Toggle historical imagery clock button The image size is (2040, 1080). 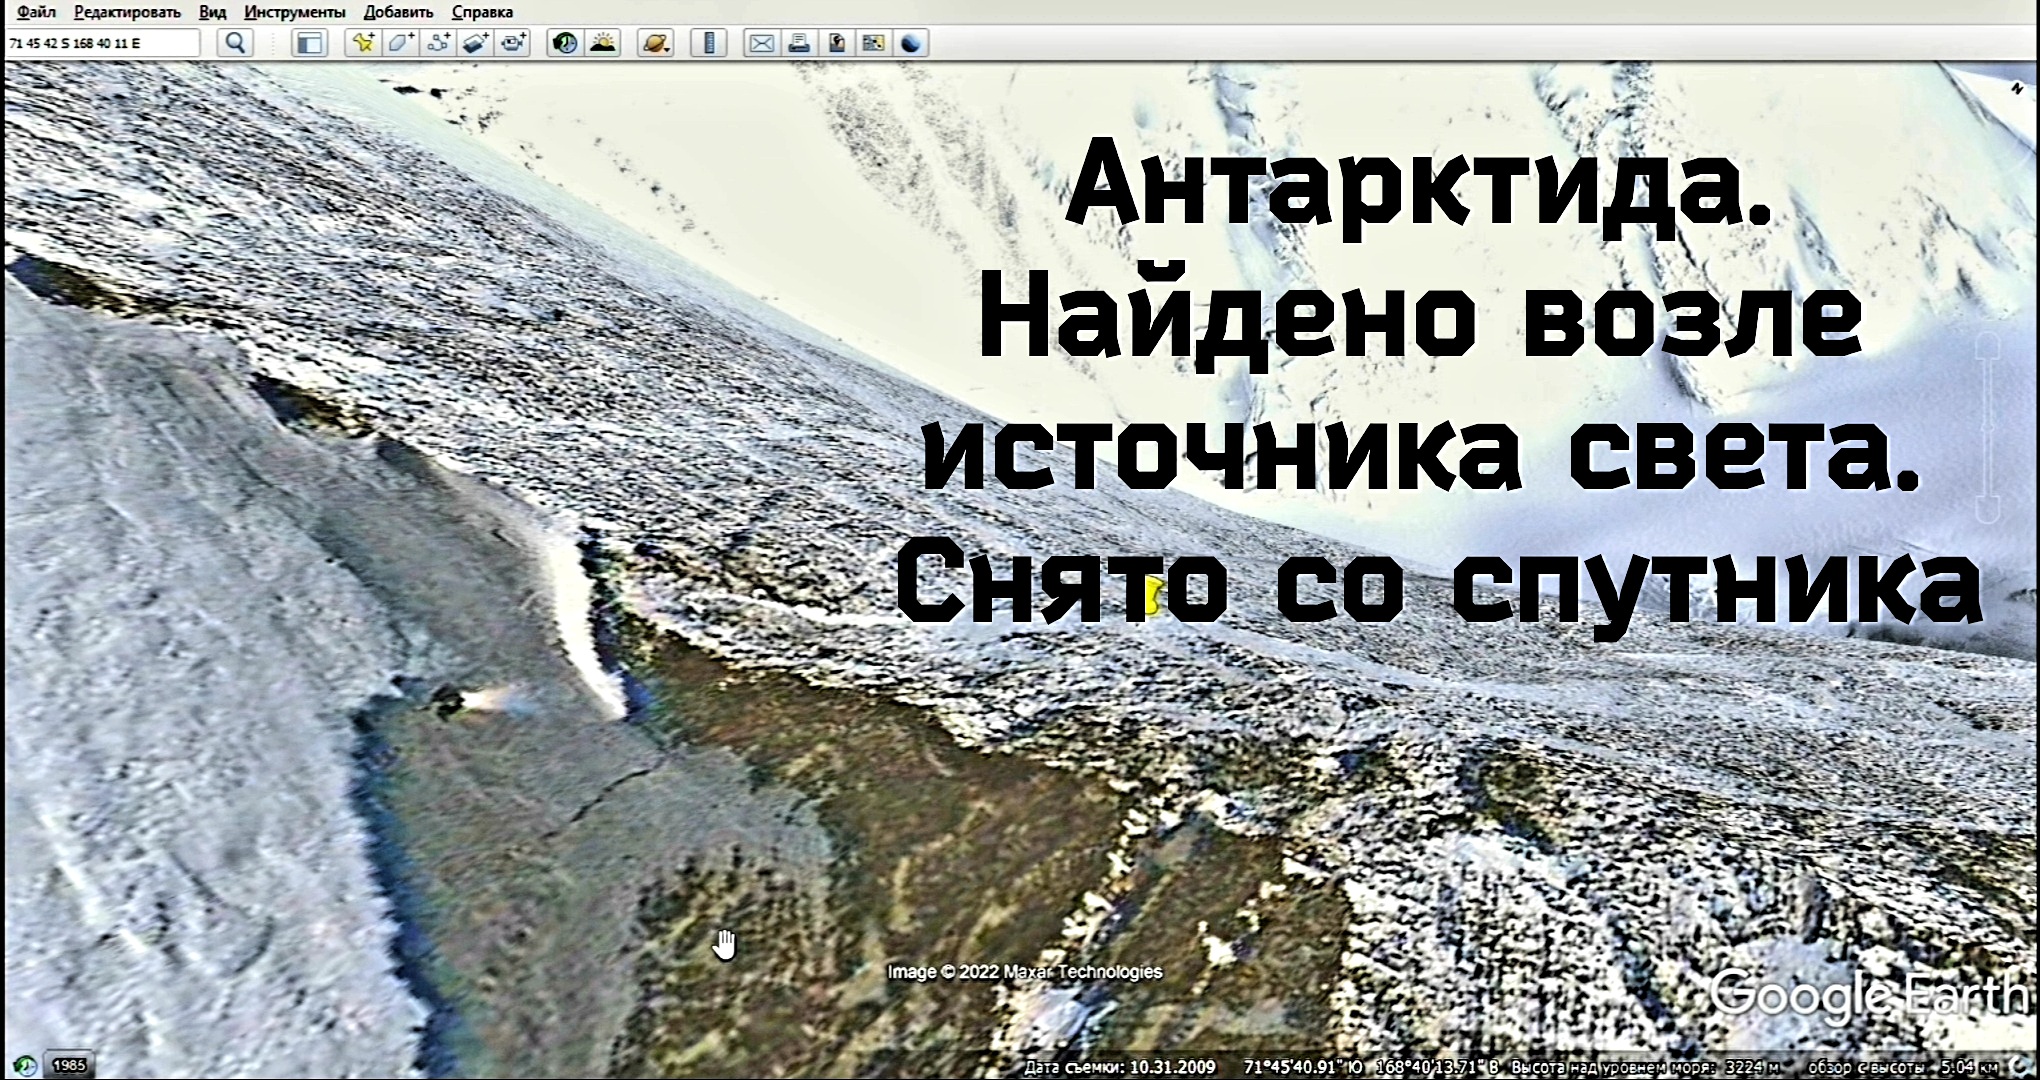tap(565, 43)
